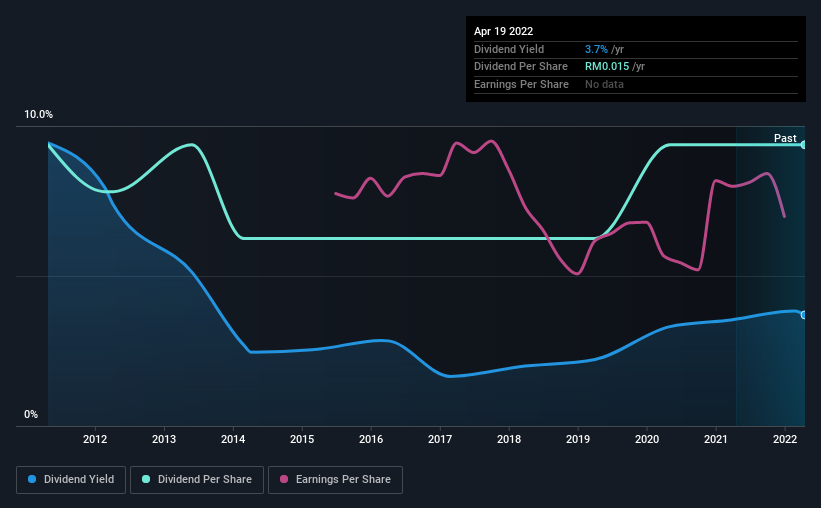Toggle the Earnings Per Share legend button
This screenshot has width=821, height=508.
point(335,480)
